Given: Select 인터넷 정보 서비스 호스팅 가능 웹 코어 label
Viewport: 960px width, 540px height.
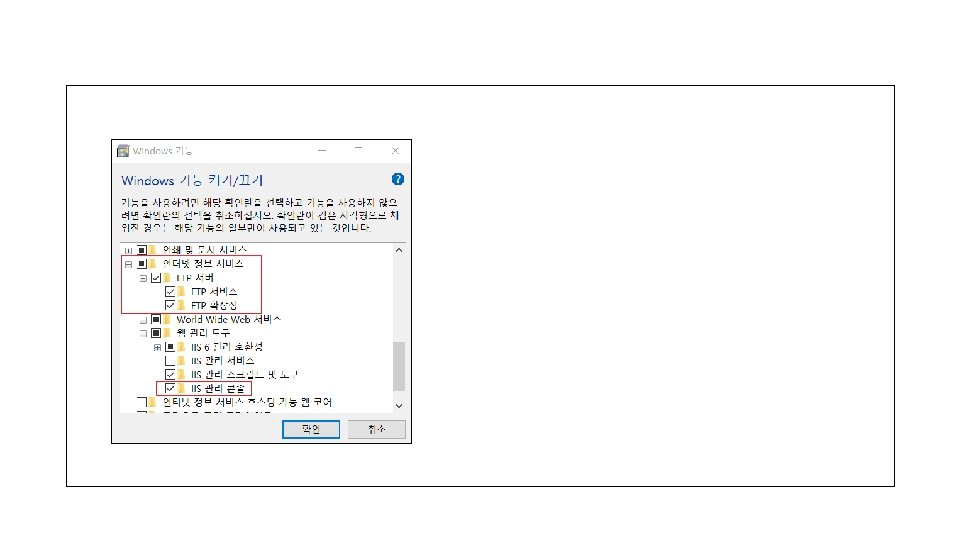Looking at the screenshot, I should 247,402.
